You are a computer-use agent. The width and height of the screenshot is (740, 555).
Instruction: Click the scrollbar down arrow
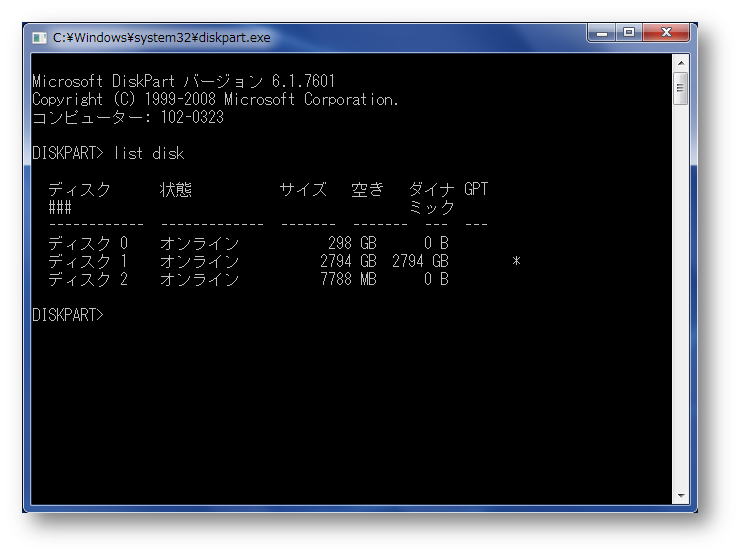click(681, 495)
